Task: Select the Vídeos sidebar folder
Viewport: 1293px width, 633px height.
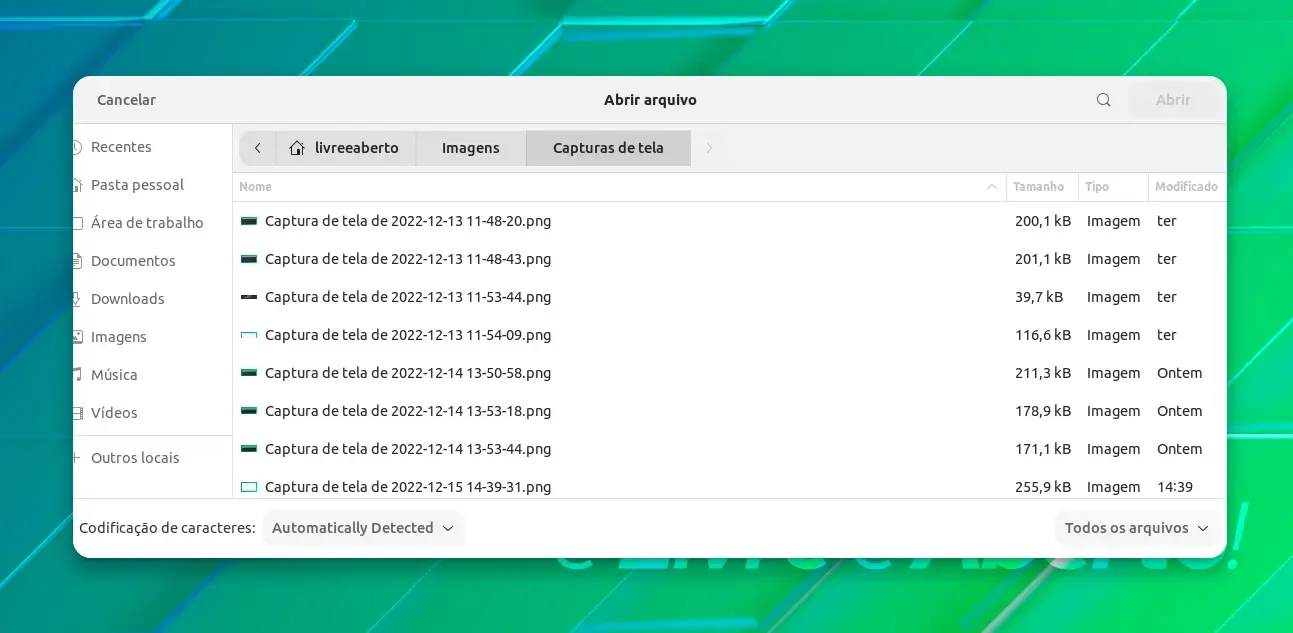Action: [x=114, y=413]
